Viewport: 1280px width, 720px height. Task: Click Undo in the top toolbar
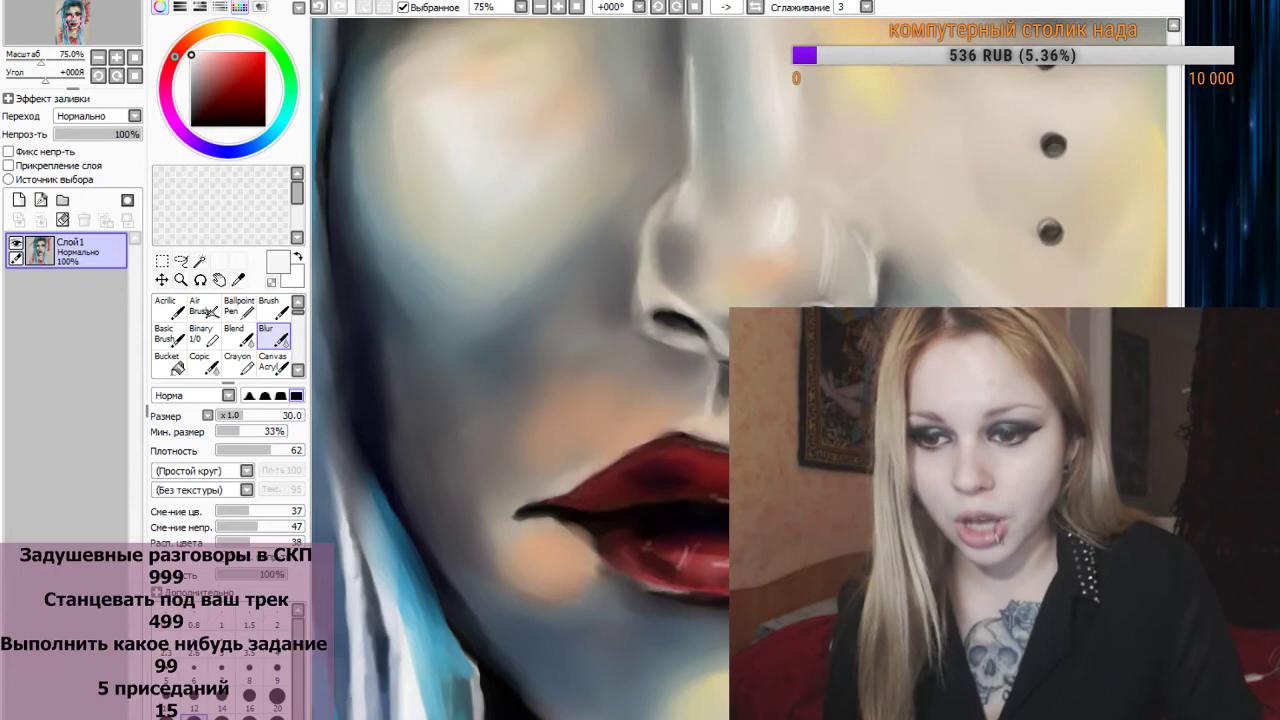(318, 7)
